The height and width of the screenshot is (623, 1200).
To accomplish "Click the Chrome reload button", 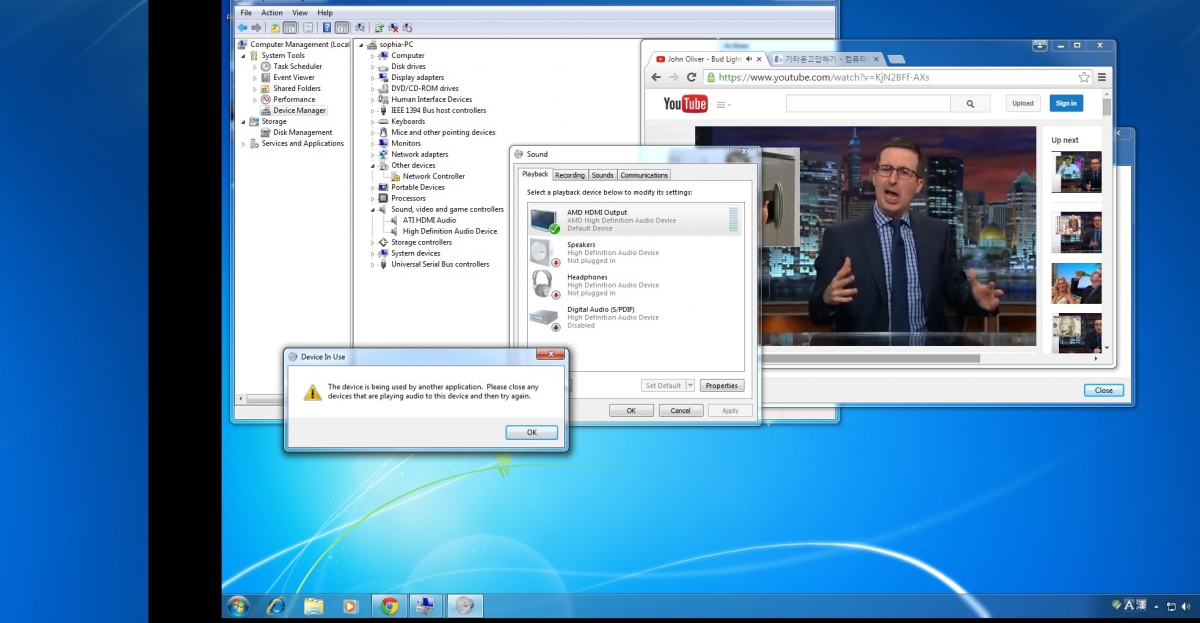I will coord(691,77).
